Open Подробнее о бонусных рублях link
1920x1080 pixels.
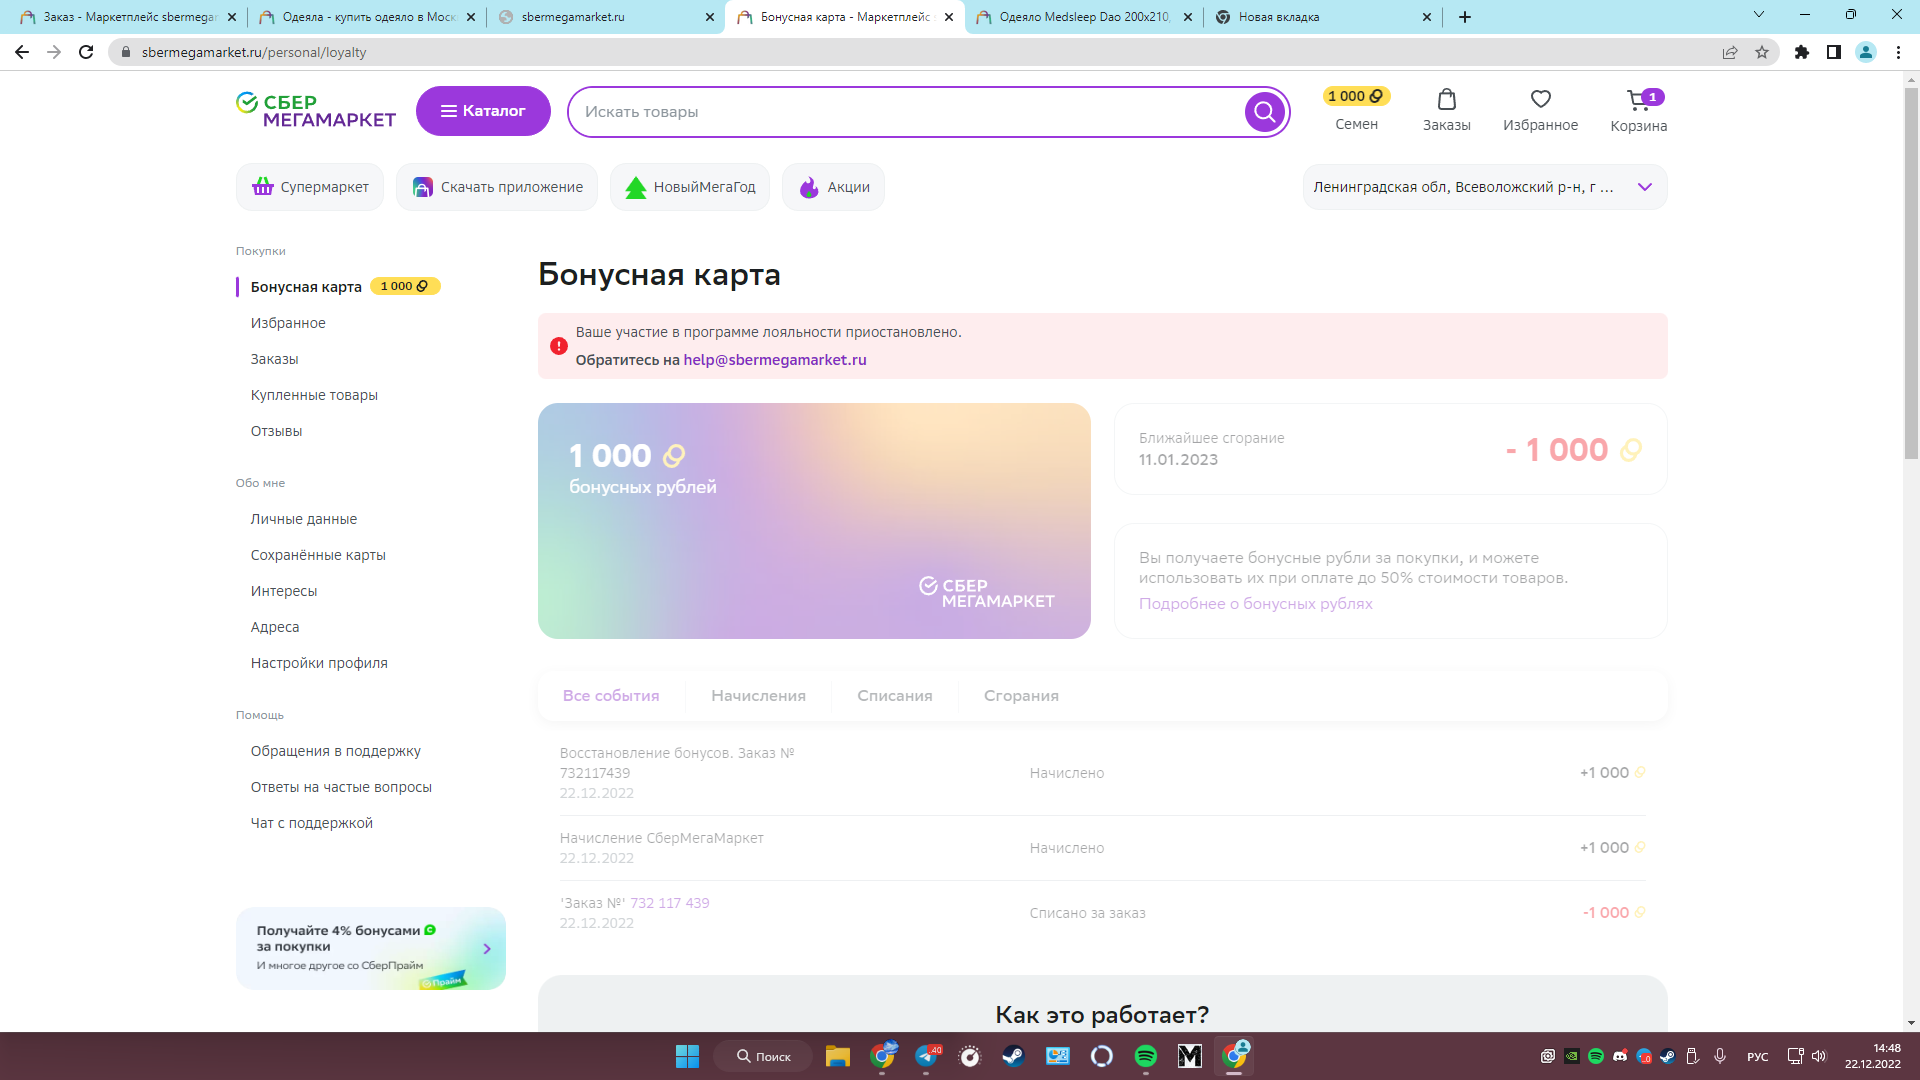[1256, 604]
